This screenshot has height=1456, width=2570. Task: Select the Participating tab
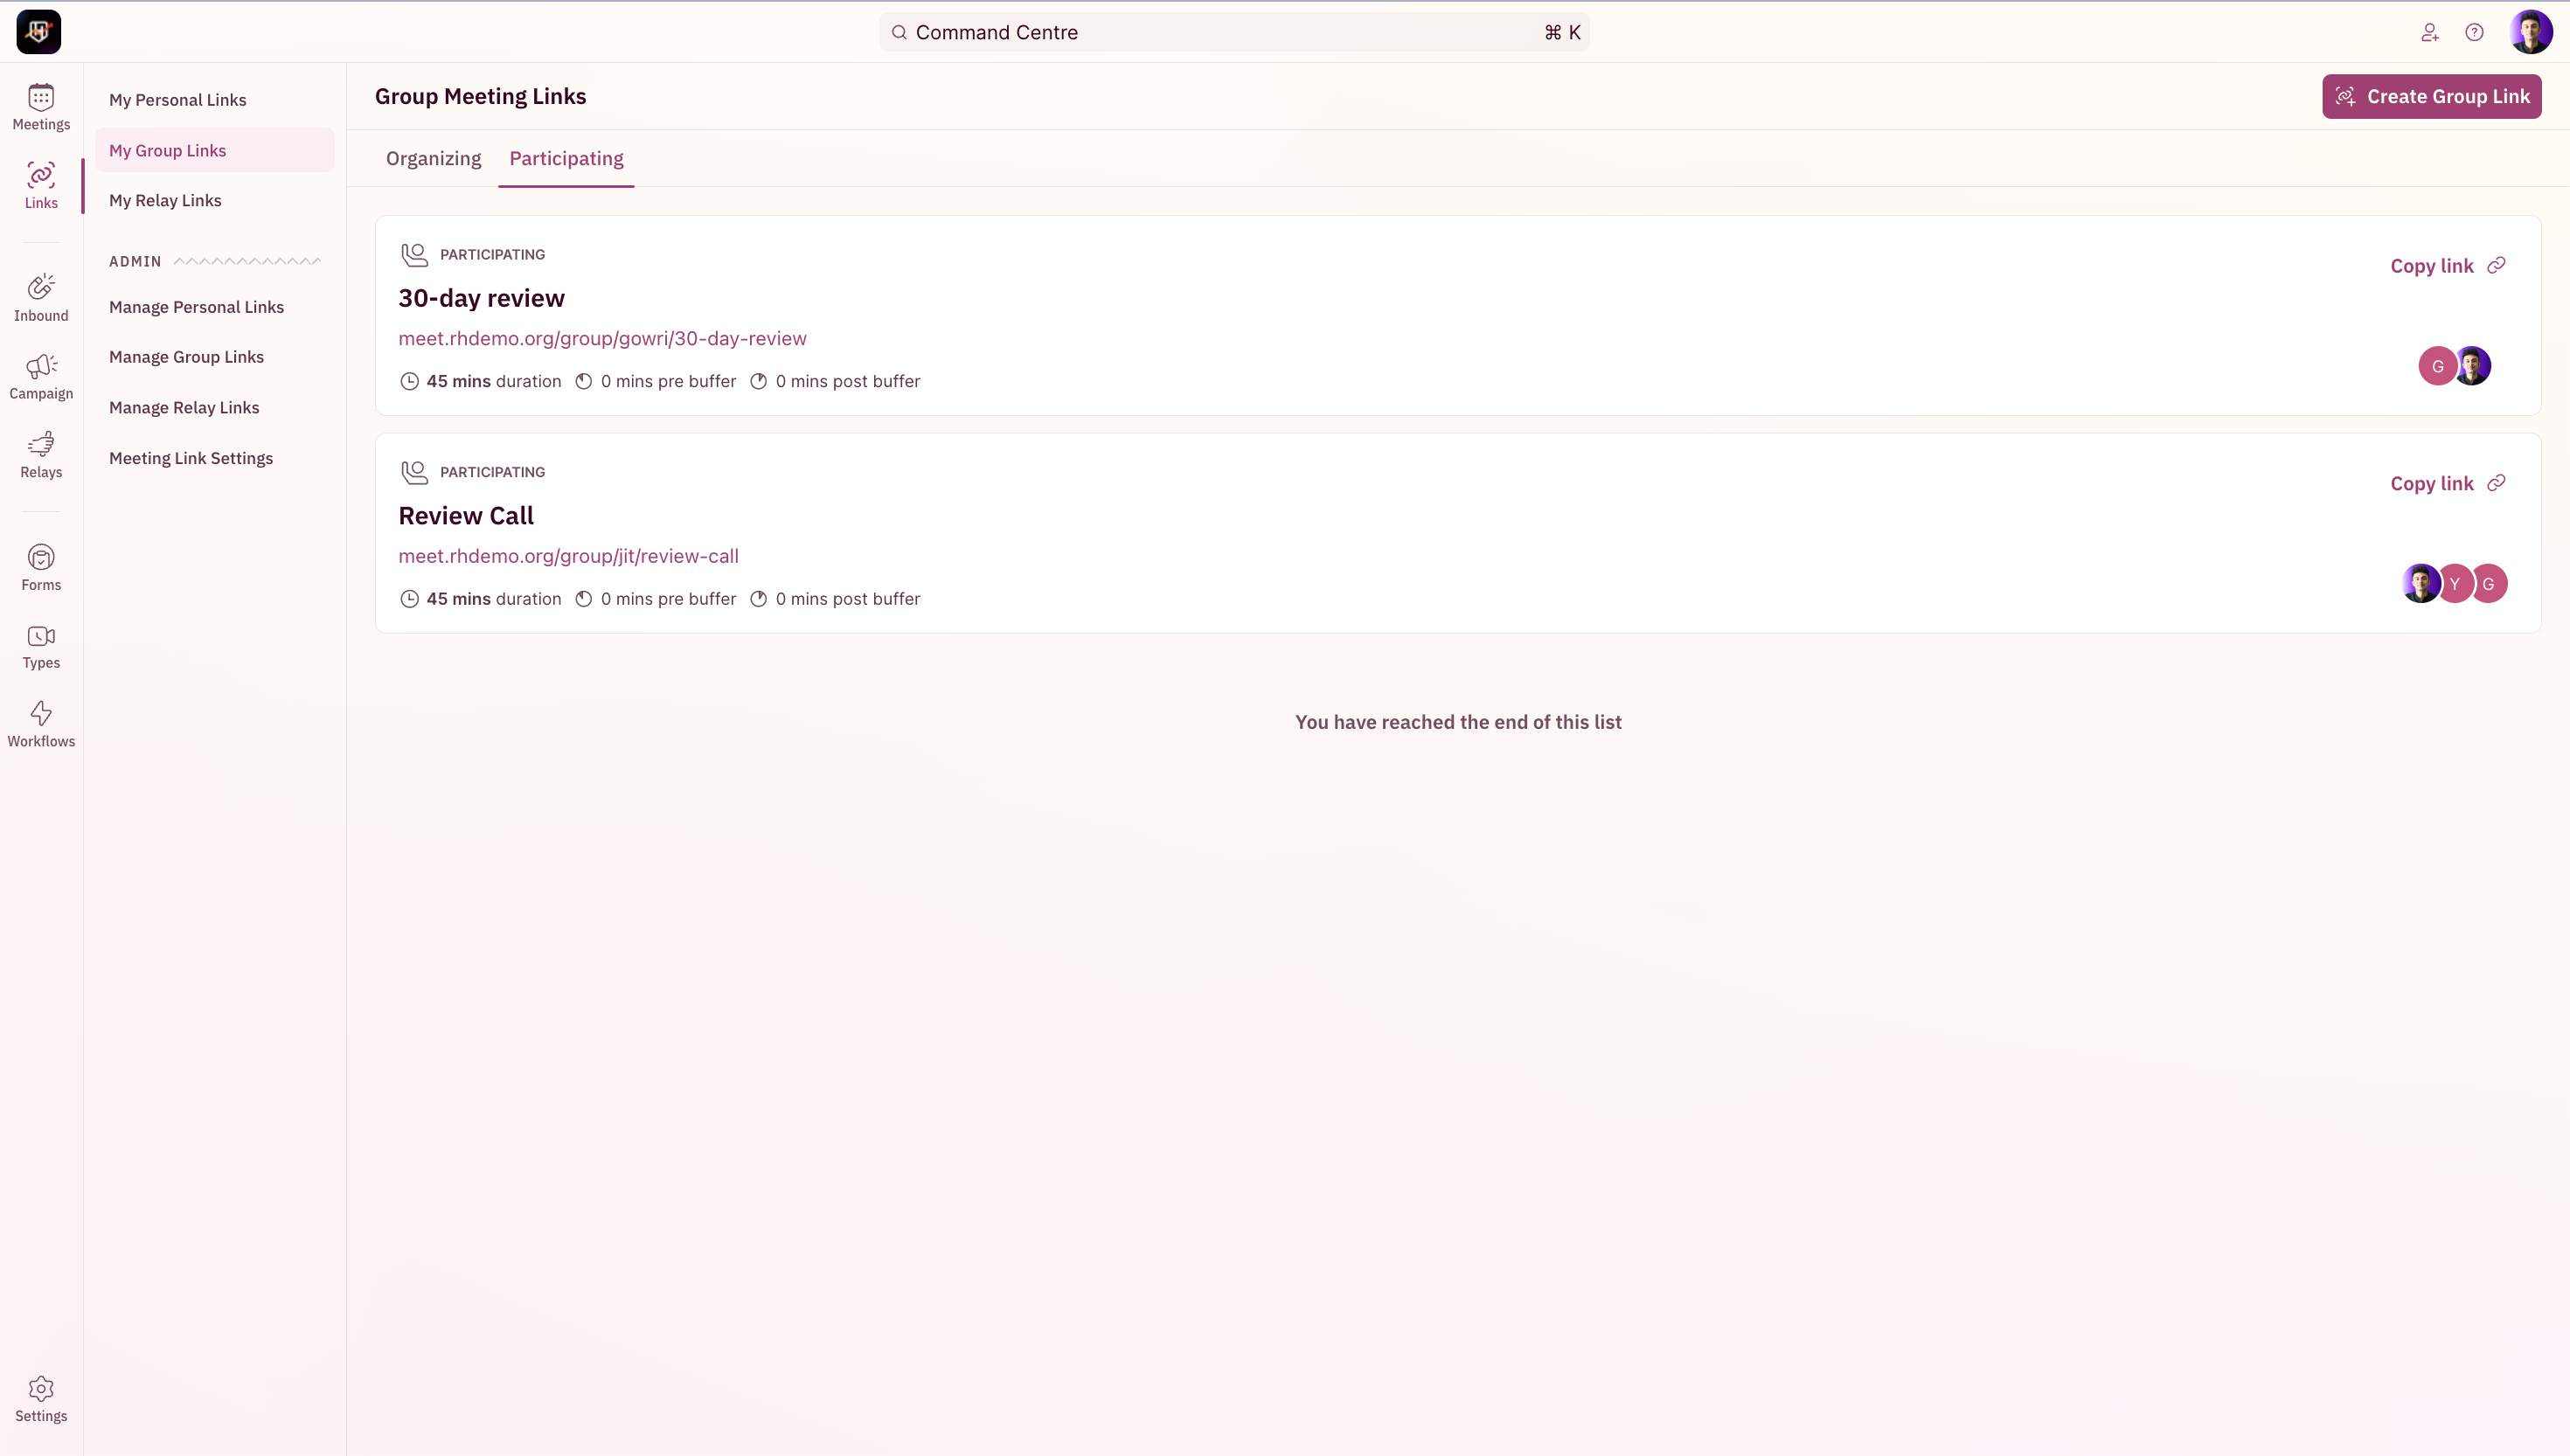pos(566,158)
